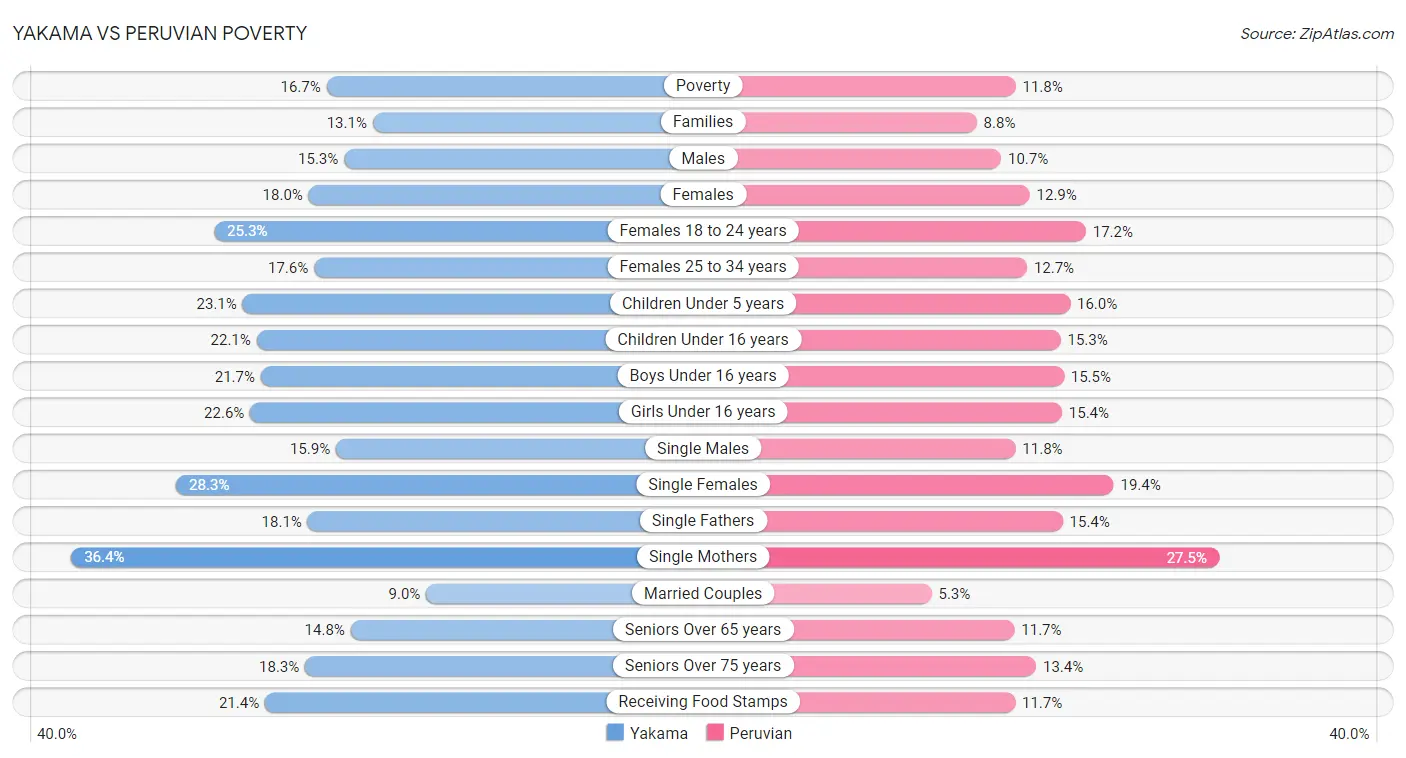Viewport: 1406px width, 758px height.
Task: Click the Receiving Food Stamps label
Action: (703, 702)
